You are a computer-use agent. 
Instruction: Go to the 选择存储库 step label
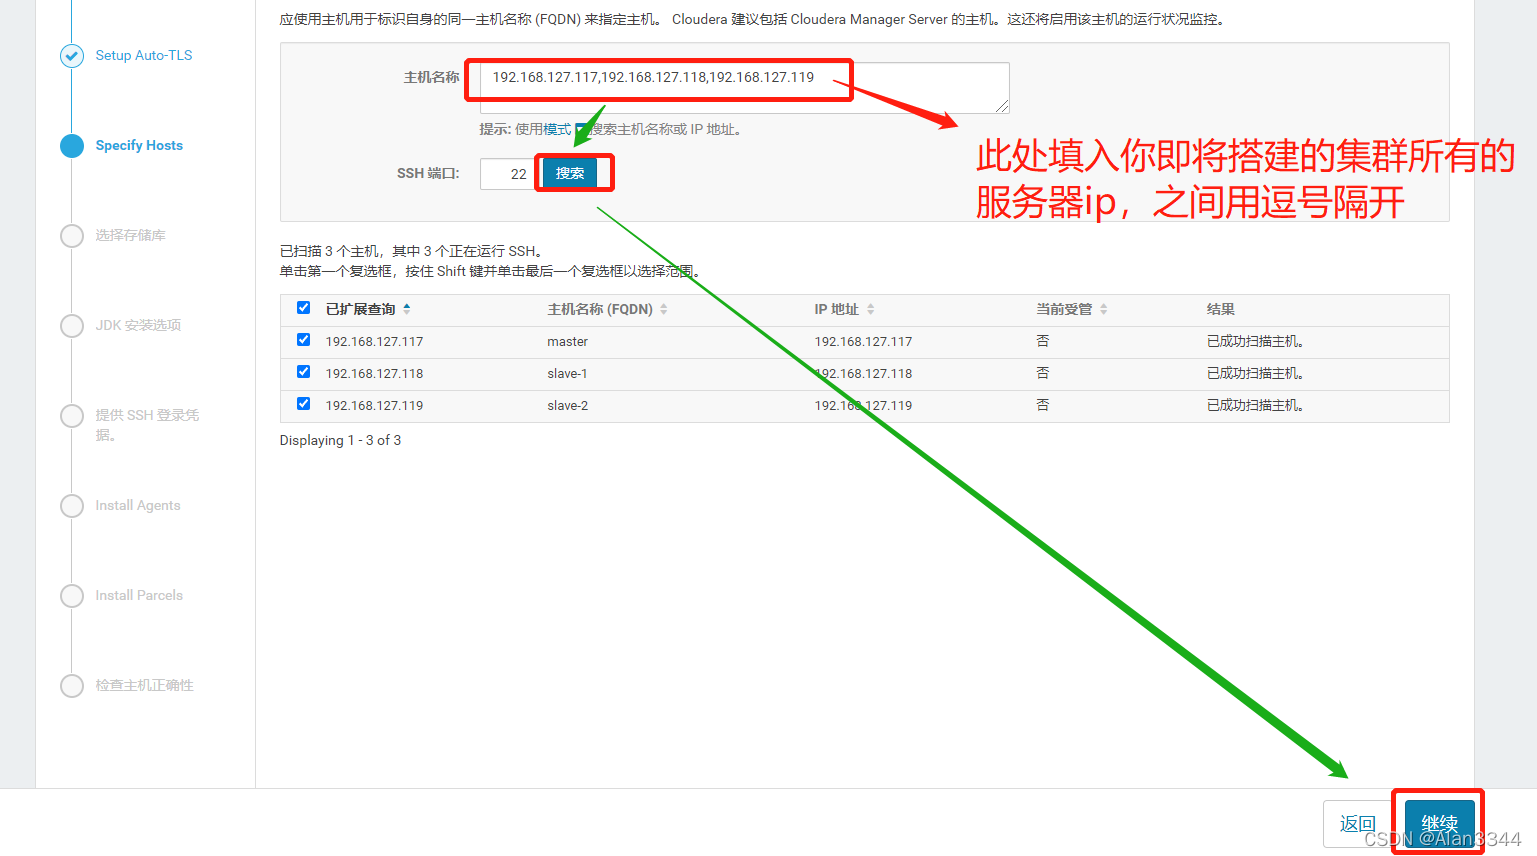[131, 235]
